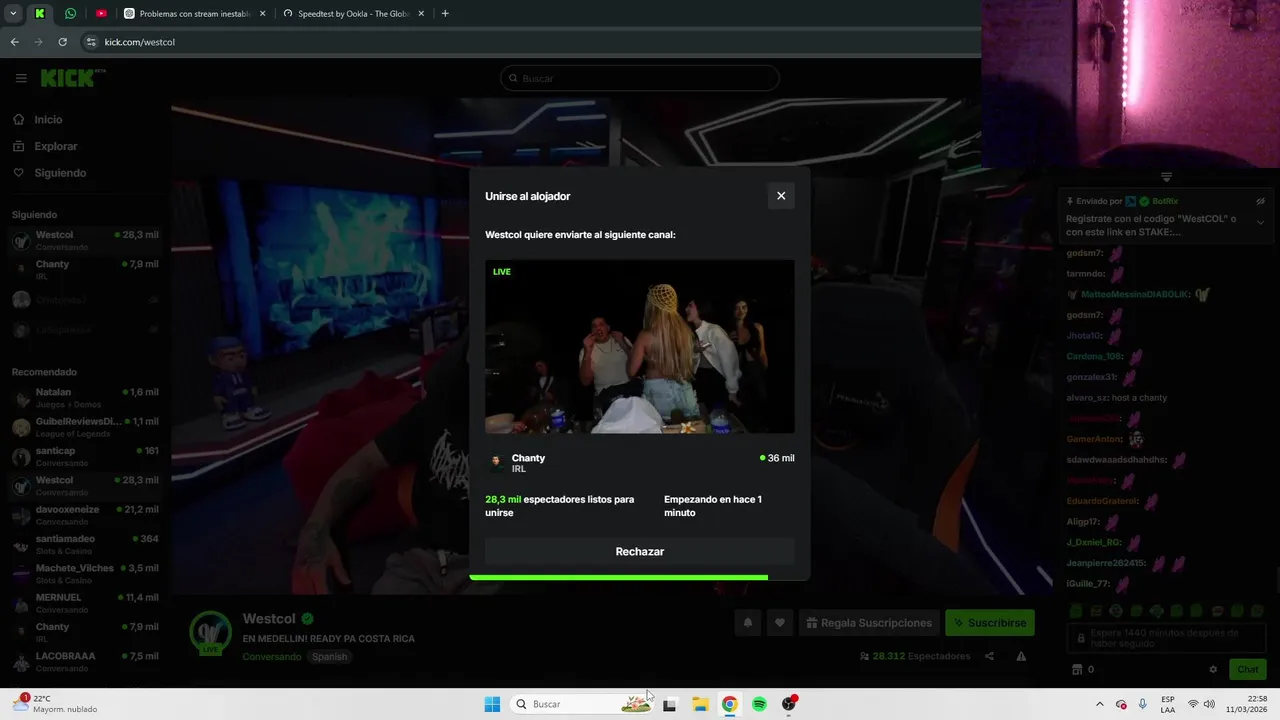This screenshot has height=720, width=1280.
Task: Open recommended channel santiamadeo
Action: pos(85,544)
